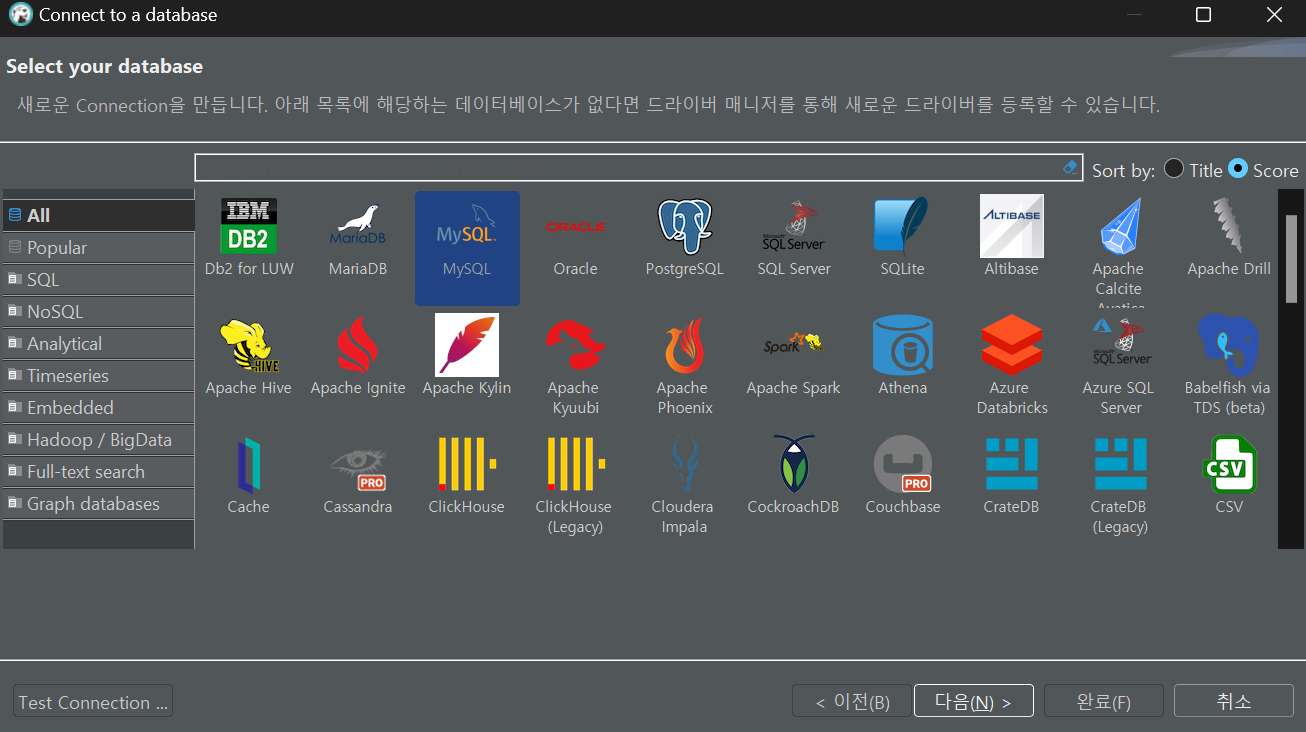Select the Athena database icon

point(903,345)
